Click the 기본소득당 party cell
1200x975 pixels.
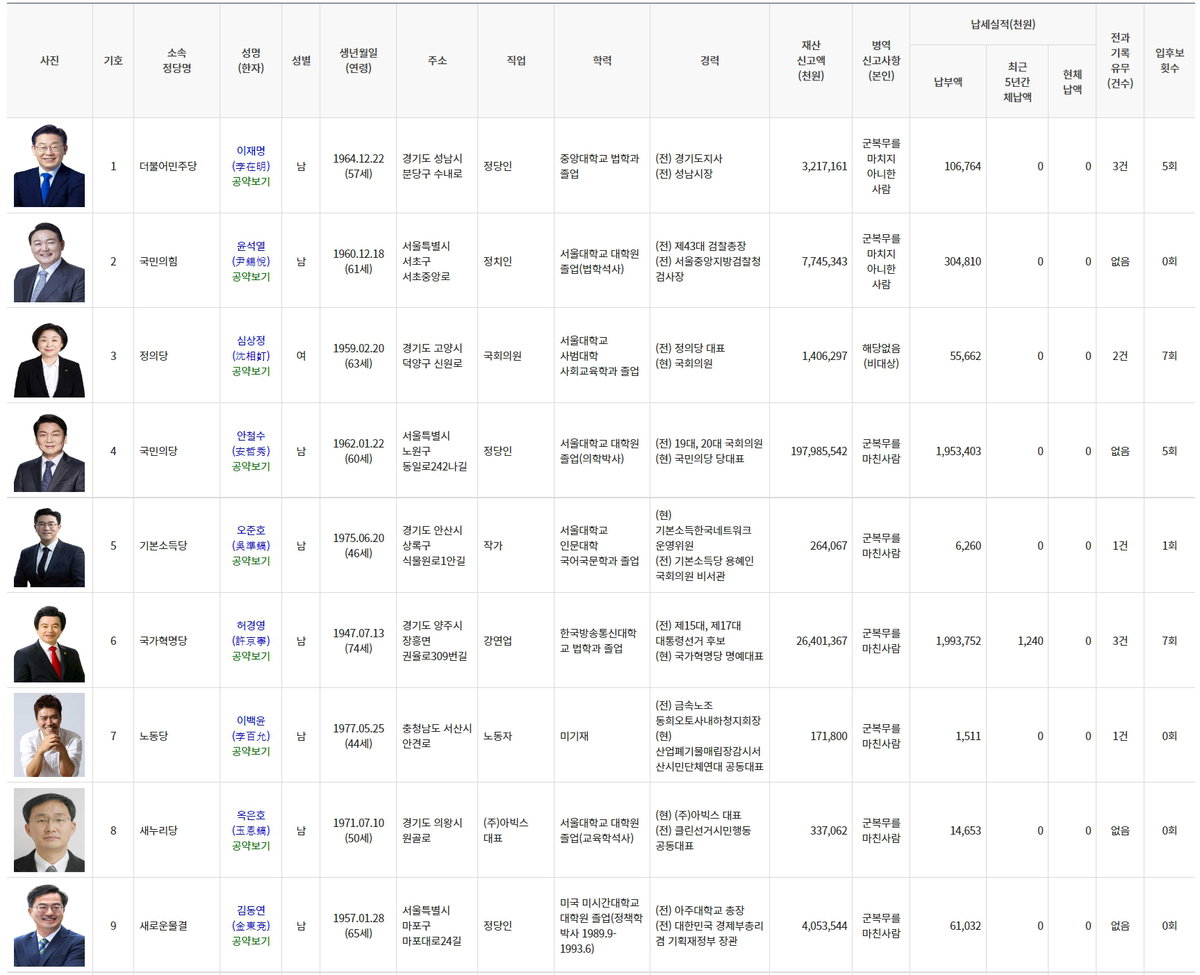click(176, 546)
